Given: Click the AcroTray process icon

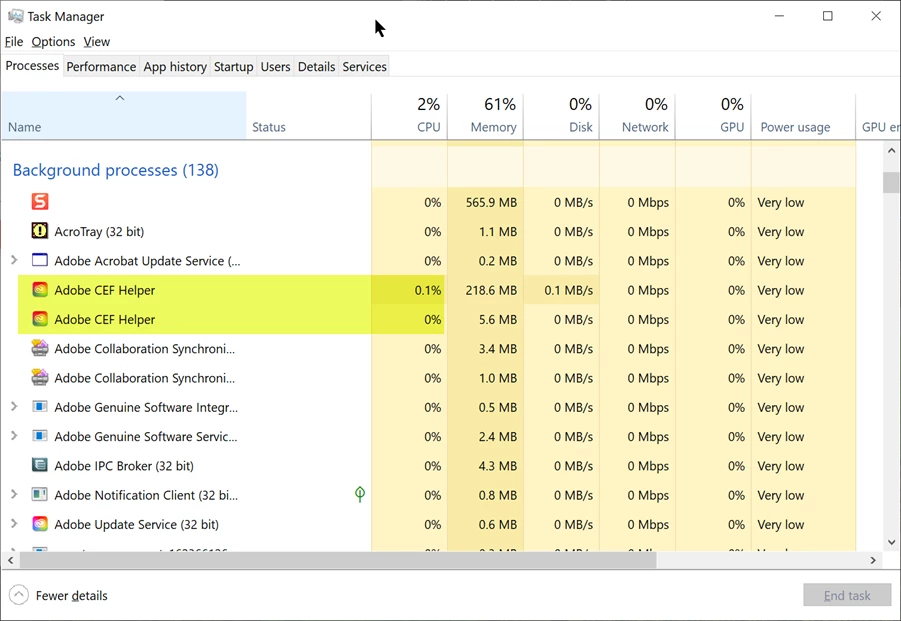Looking at the screenshot, I should click(40, 231).
